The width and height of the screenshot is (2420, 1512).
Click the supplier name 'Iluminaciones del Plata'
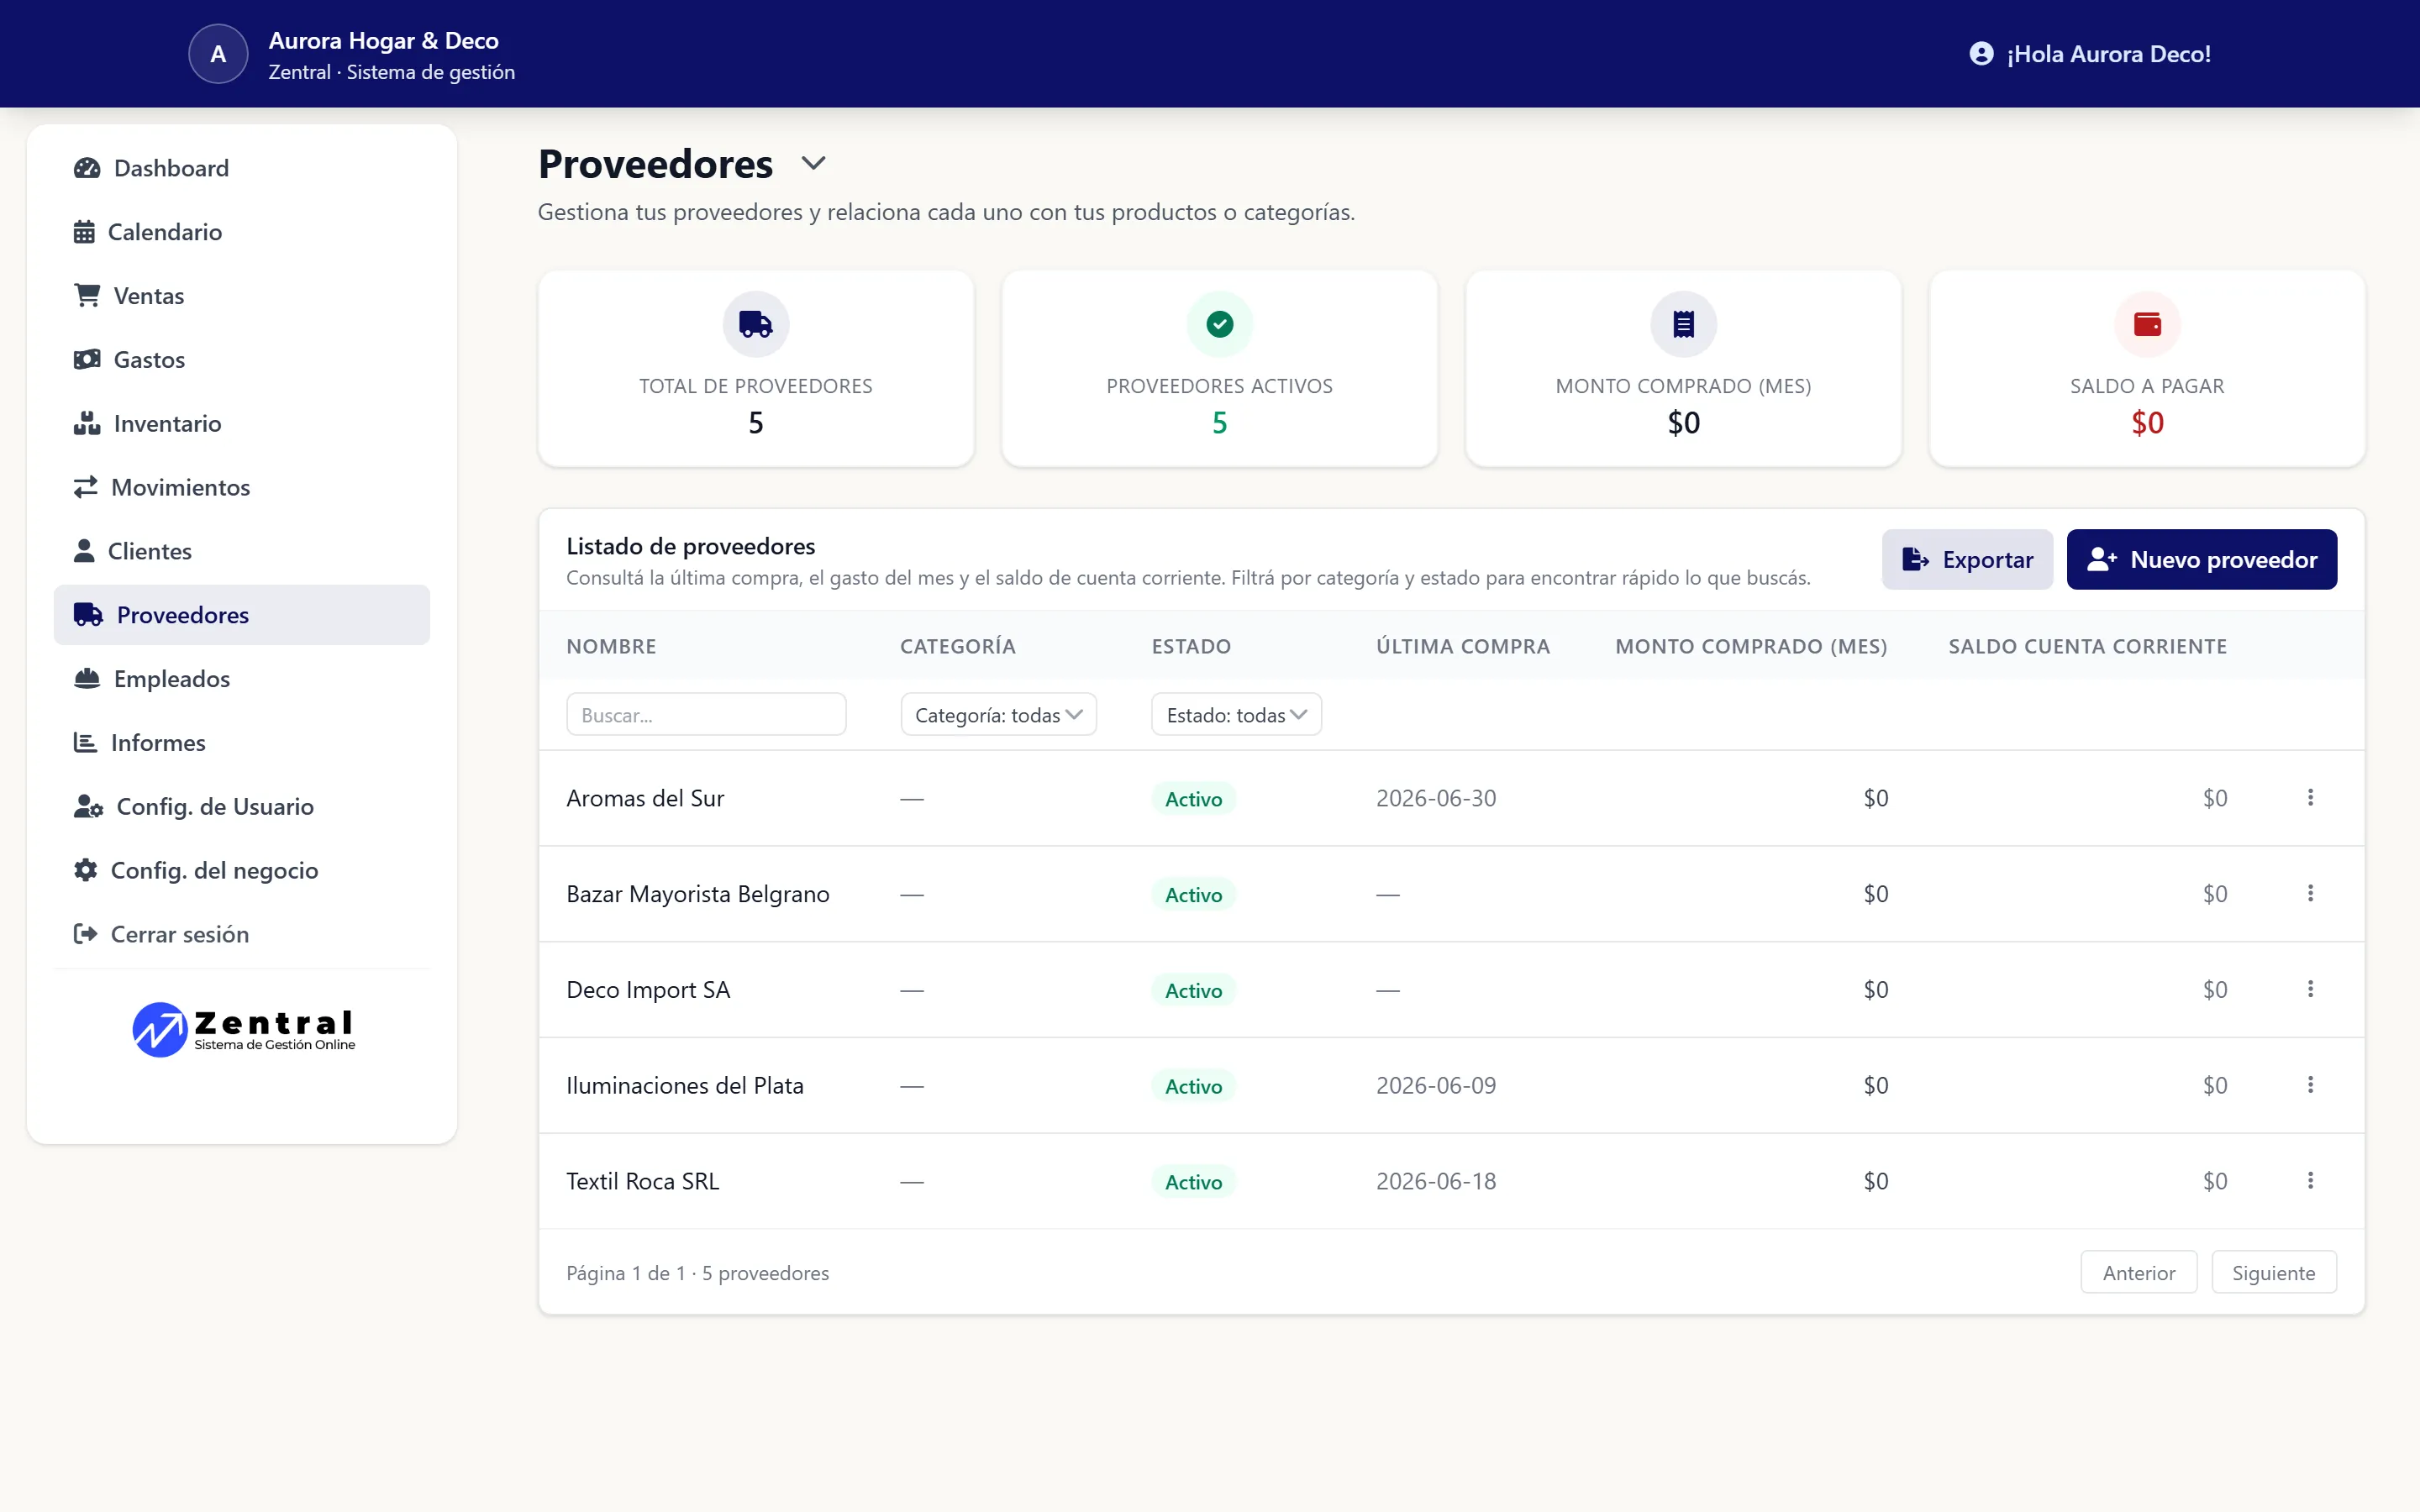(x=685, y=1085)
